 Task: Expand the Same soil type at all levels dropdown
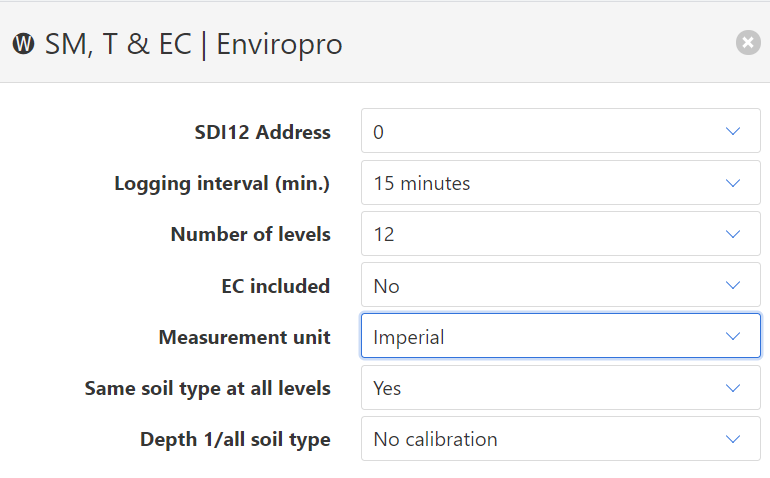pyautogui.click(x=560, y=388)
